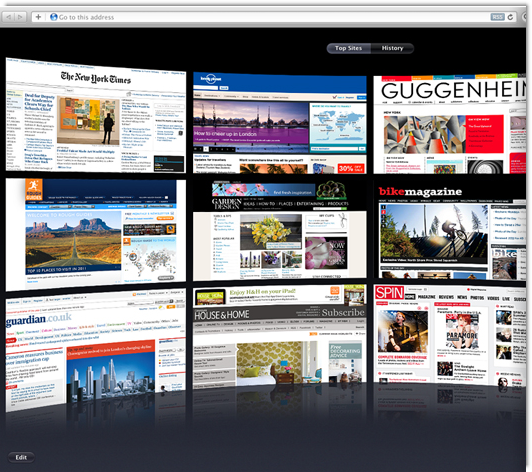Open the Rough Guides site thumbnail
Image resolution: width=532 pixels, height=472 pixels.
tap(96, 235)
